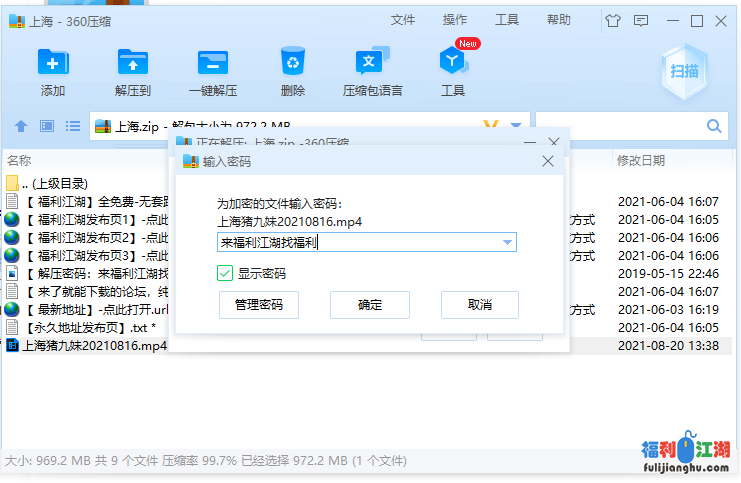Click into the password input field
Image resolution: width=741 pixels, height=483 pixels.
(360, 242)
